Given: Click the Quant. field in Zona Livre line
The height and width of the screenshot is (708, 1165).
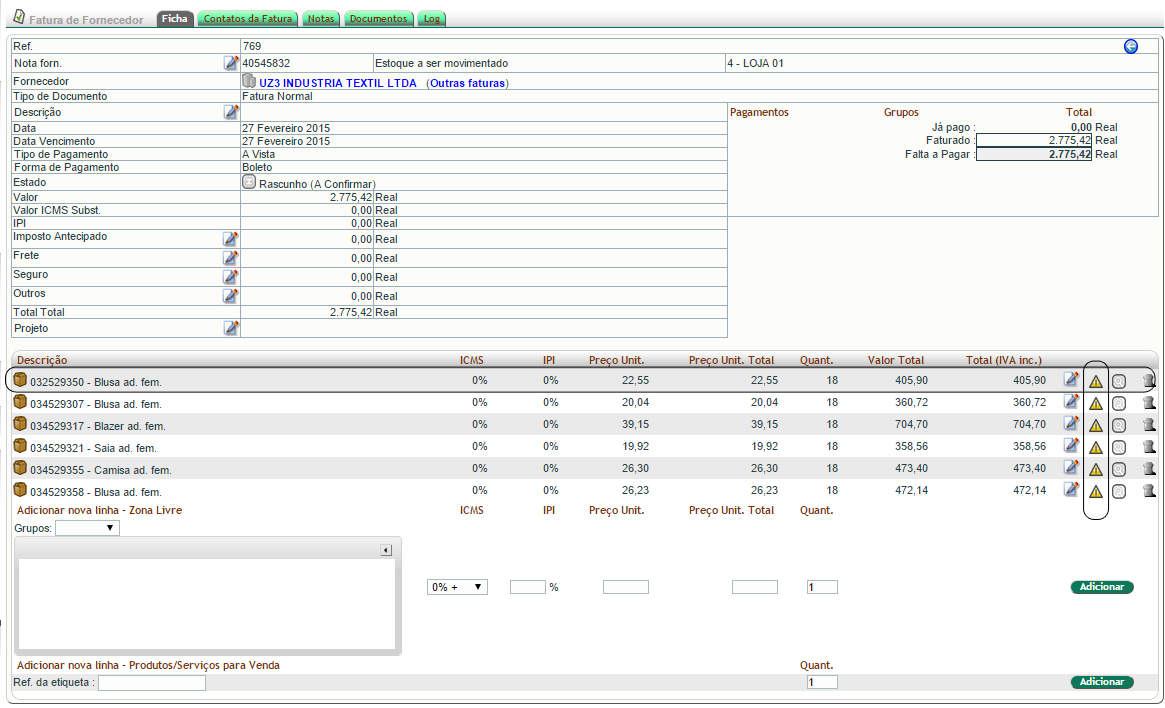Looking at the screenshot, I should pyautogui.click(x=822, y=587).
